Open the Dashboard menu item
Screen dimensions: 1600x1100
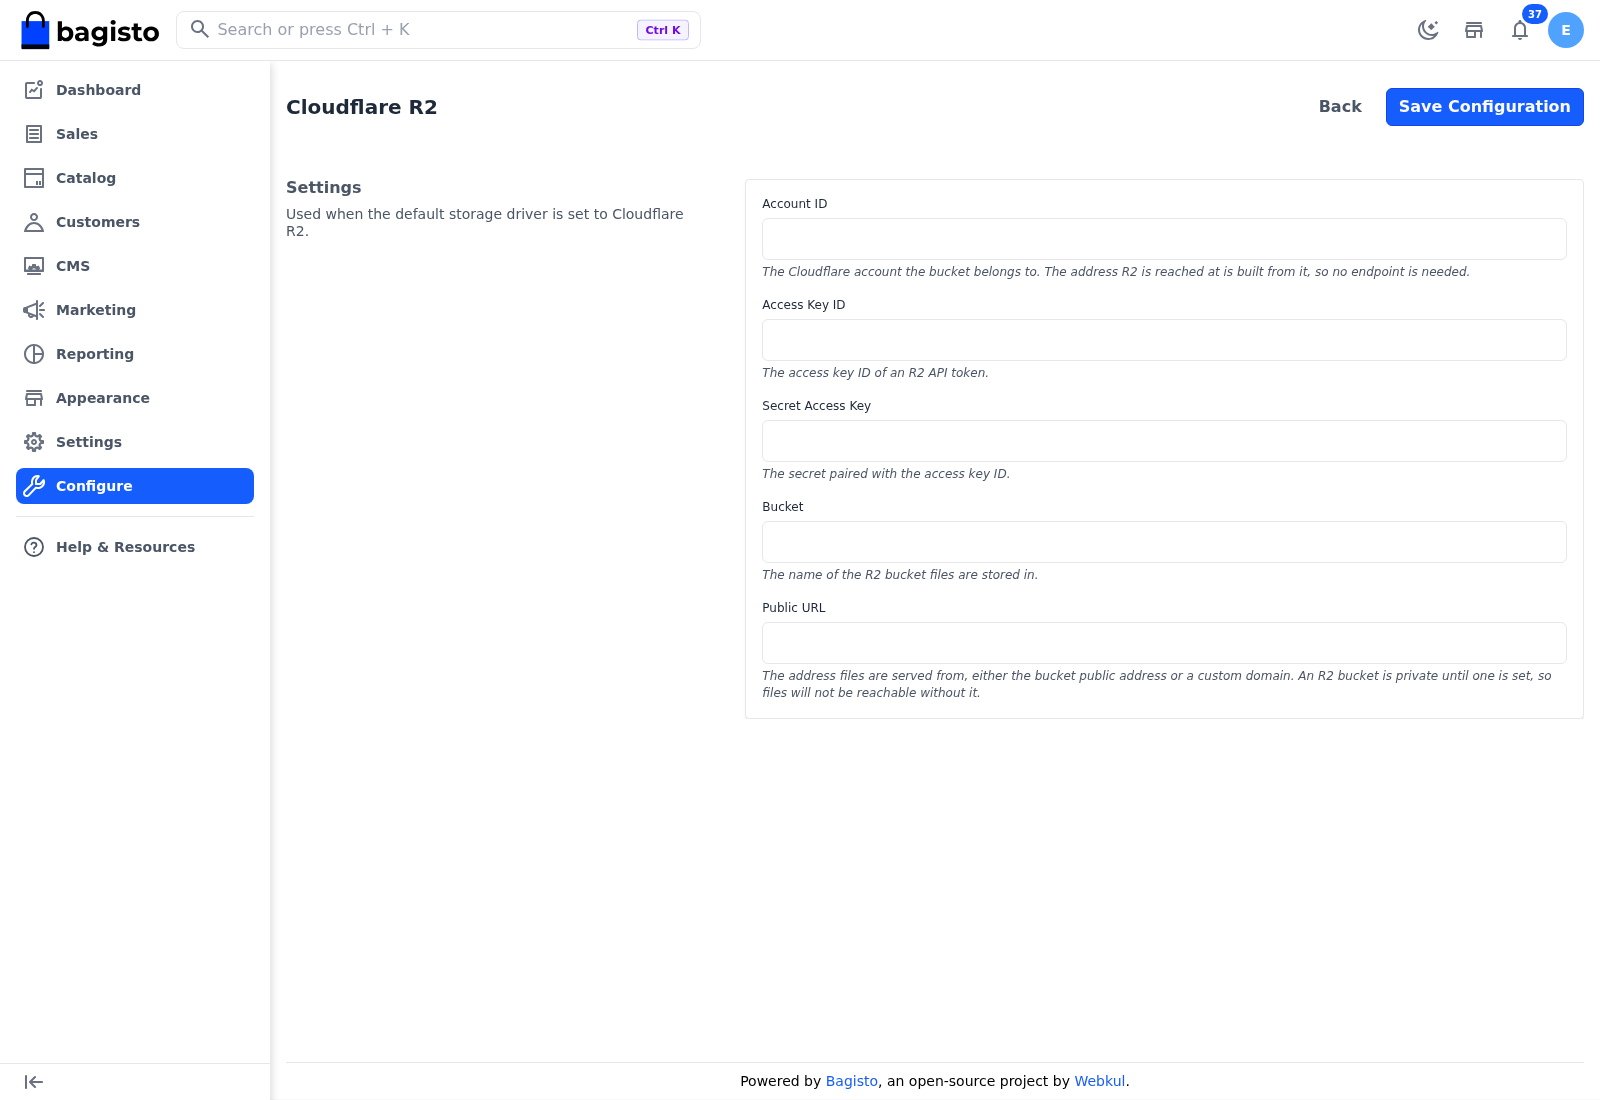tap(135, 90)
